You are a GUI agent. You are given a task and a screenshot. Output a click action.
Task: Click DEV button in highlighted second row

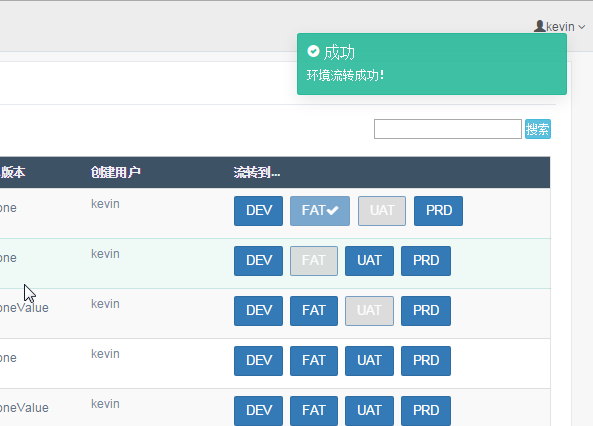[258, 261]
